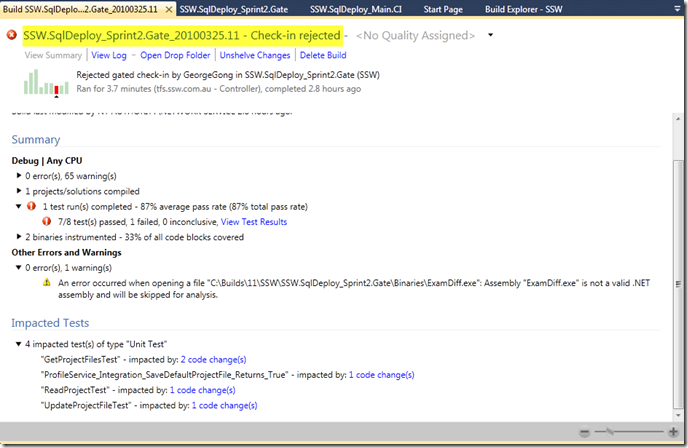
Task: Click the highlighted build title Check-in rejected
Action: coord(182,35)
